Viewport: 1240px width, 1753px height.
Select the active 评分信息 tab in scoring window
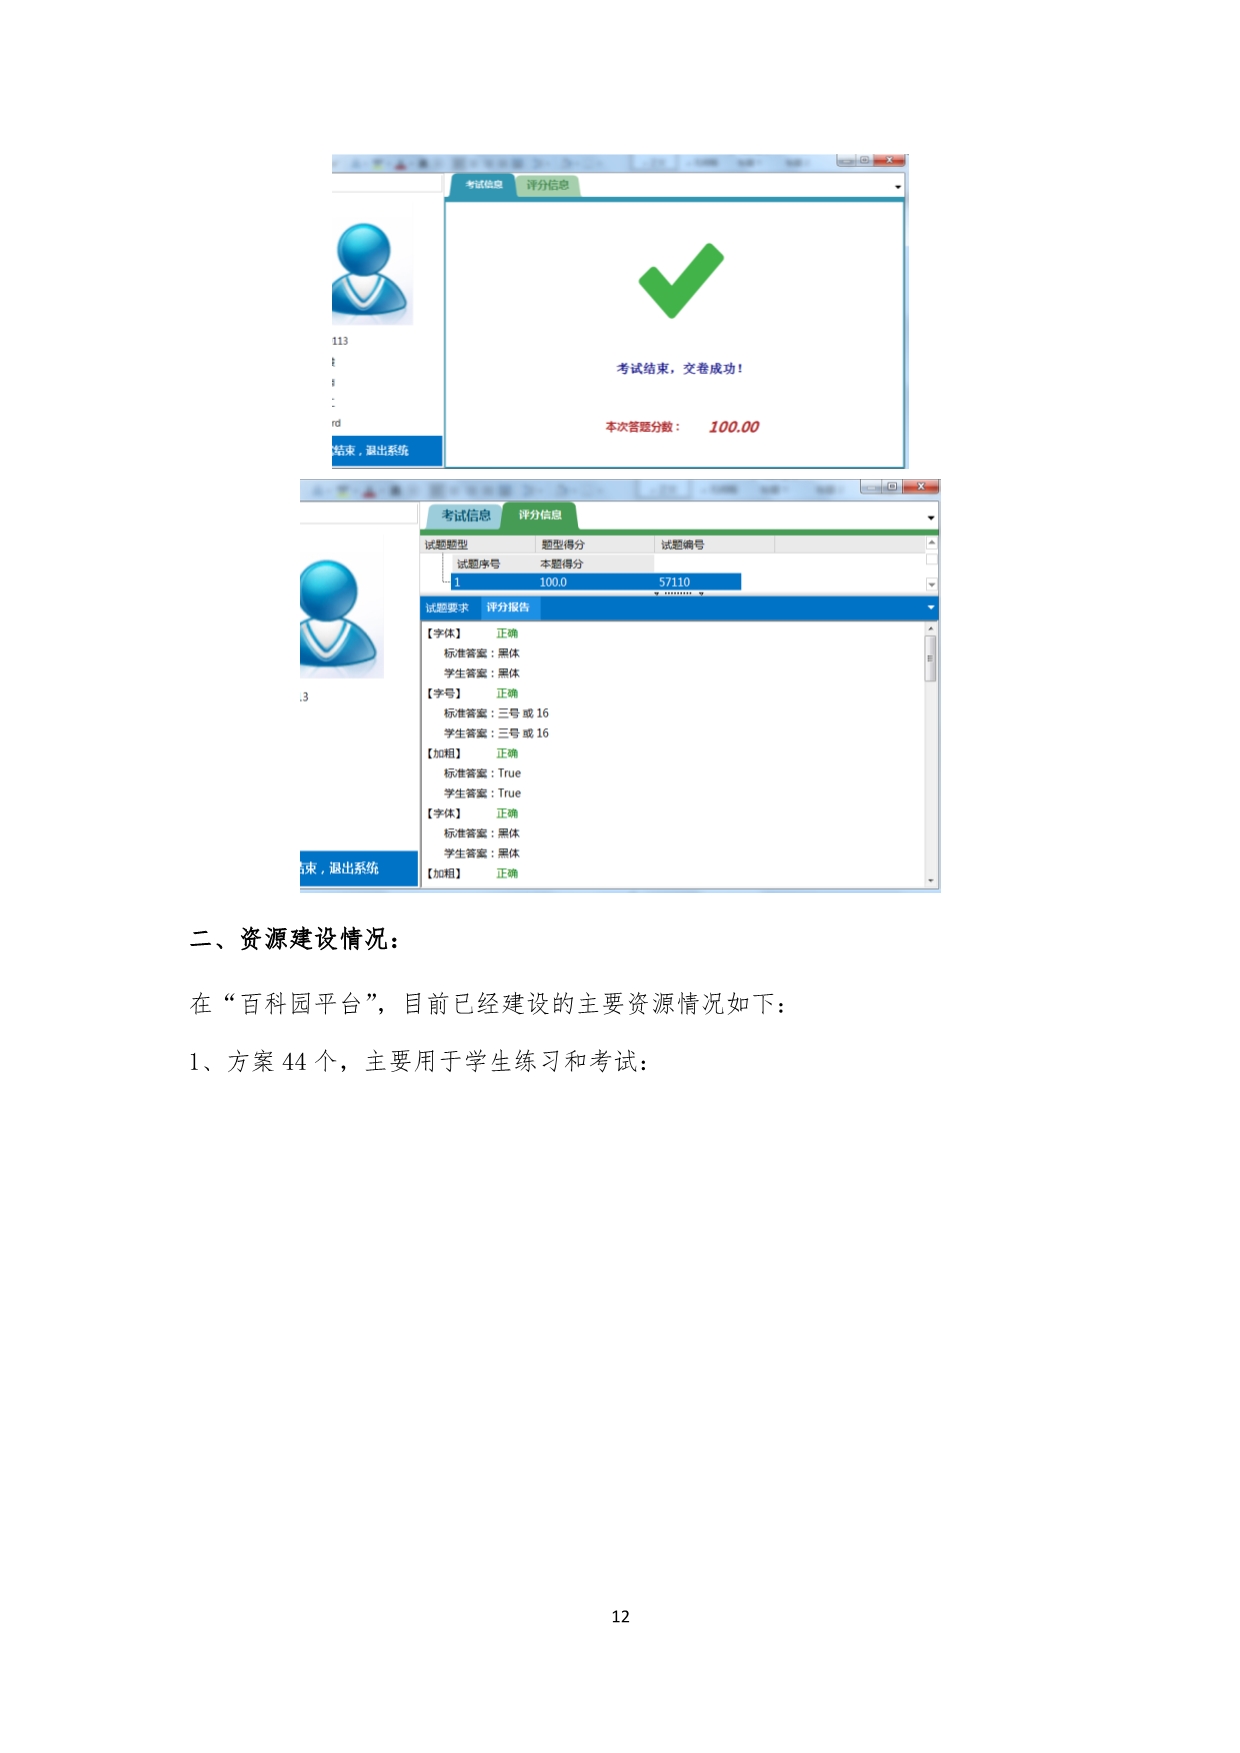(540, 515)
